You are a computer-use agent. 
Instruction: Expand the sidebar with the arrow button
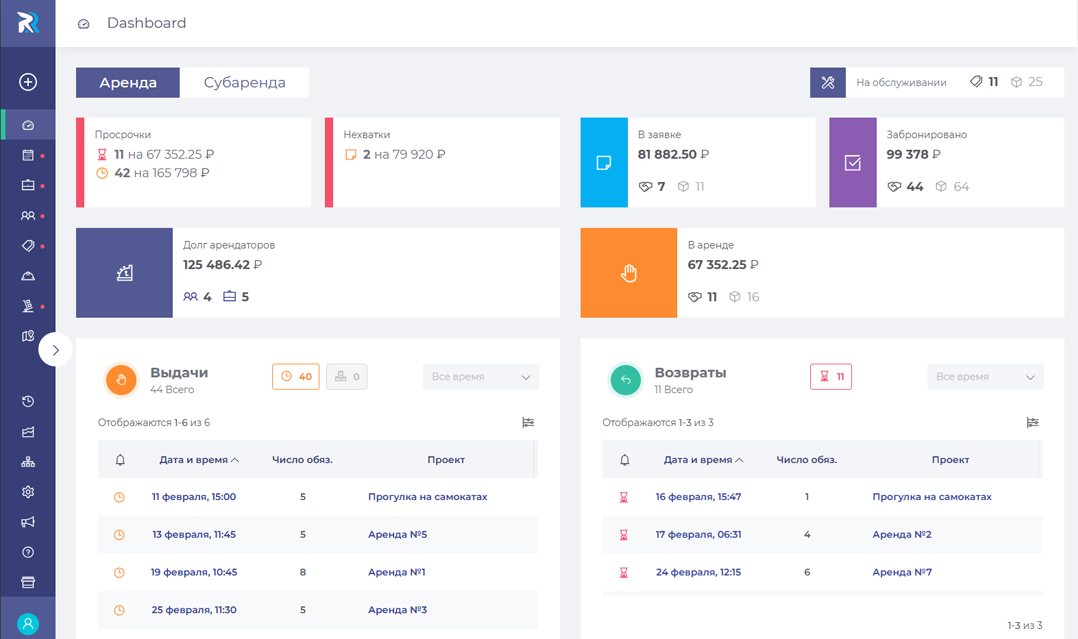click(x=56, y=350)
